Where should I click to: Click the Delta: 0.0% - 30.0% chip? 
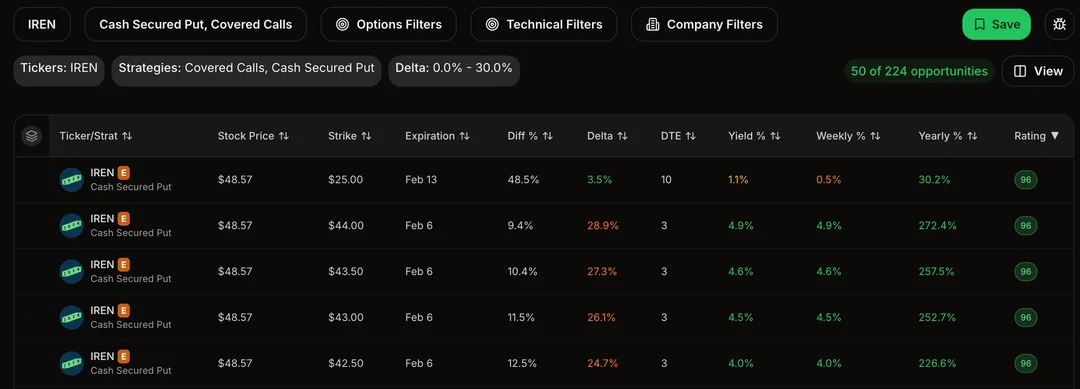click(455, 71)
